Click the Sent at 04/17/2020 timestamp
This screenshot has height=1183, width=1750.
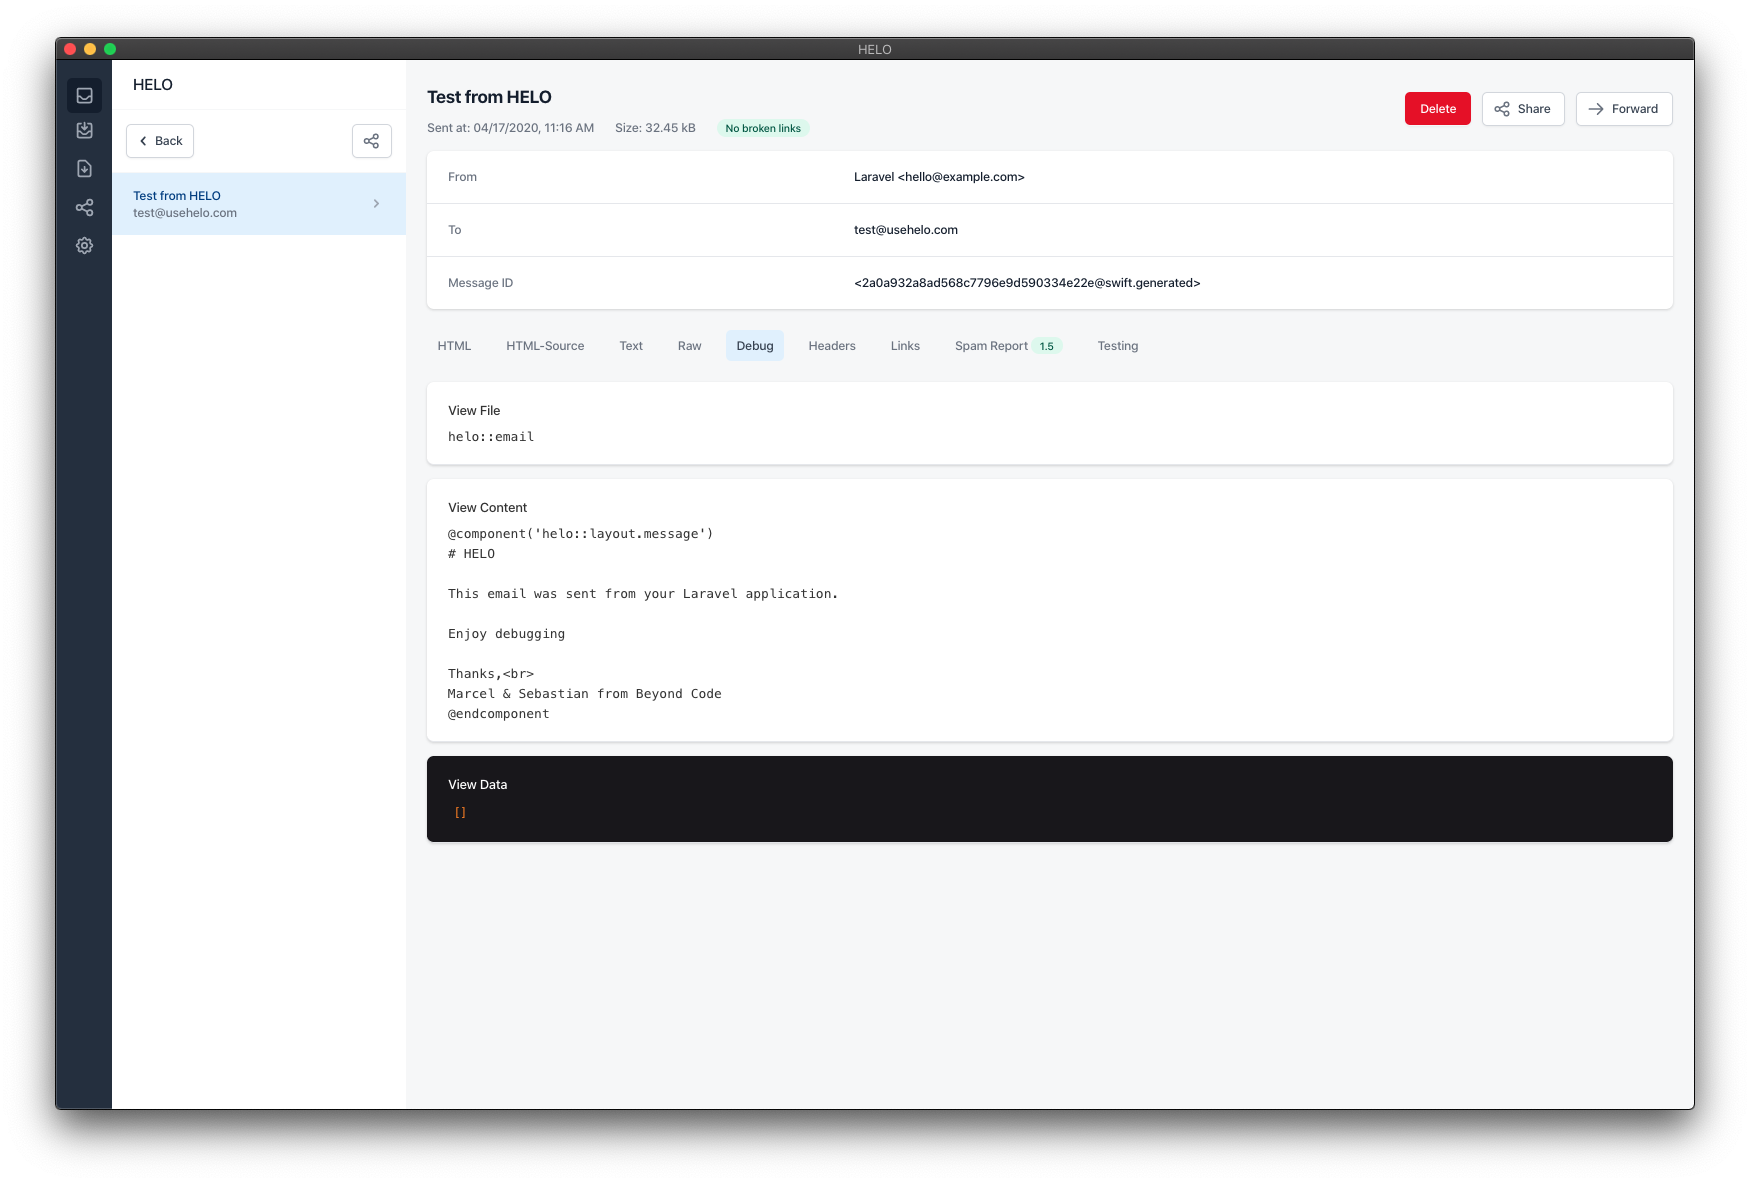click(x=510, y=128)
